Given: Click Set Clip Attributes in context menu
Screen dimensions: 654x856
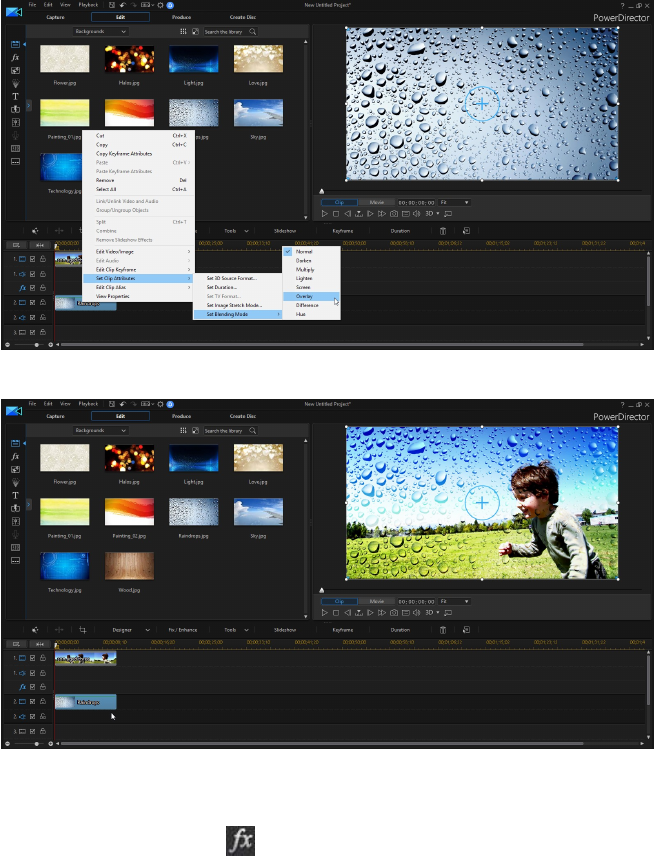Looking at the screenshot, I should (138, 278).
